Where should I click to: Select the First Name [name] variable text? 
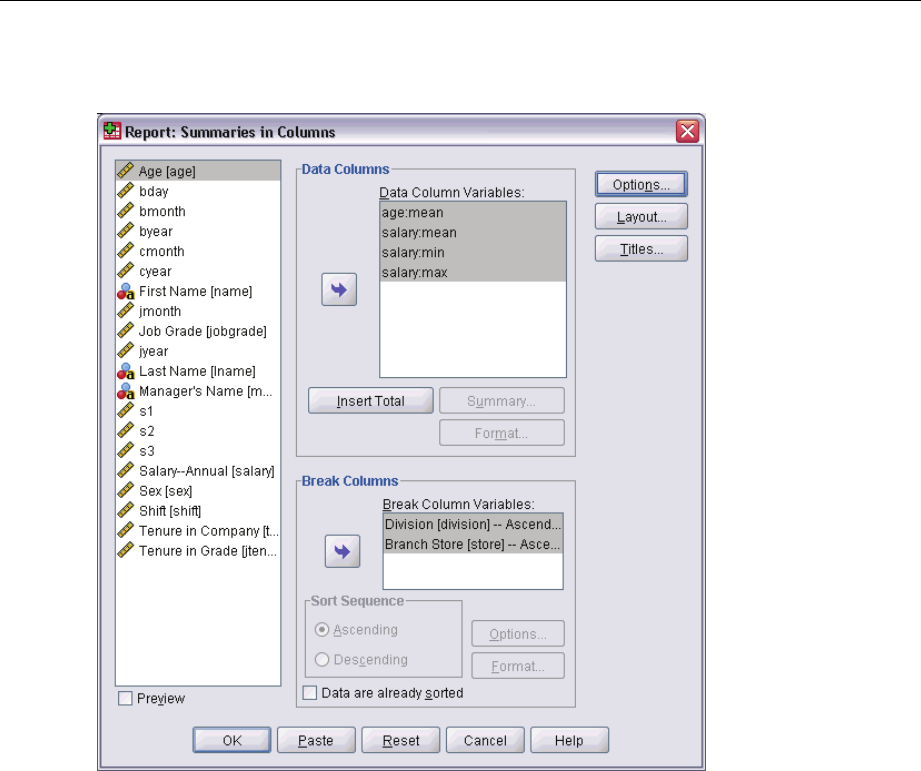(196, 291)
